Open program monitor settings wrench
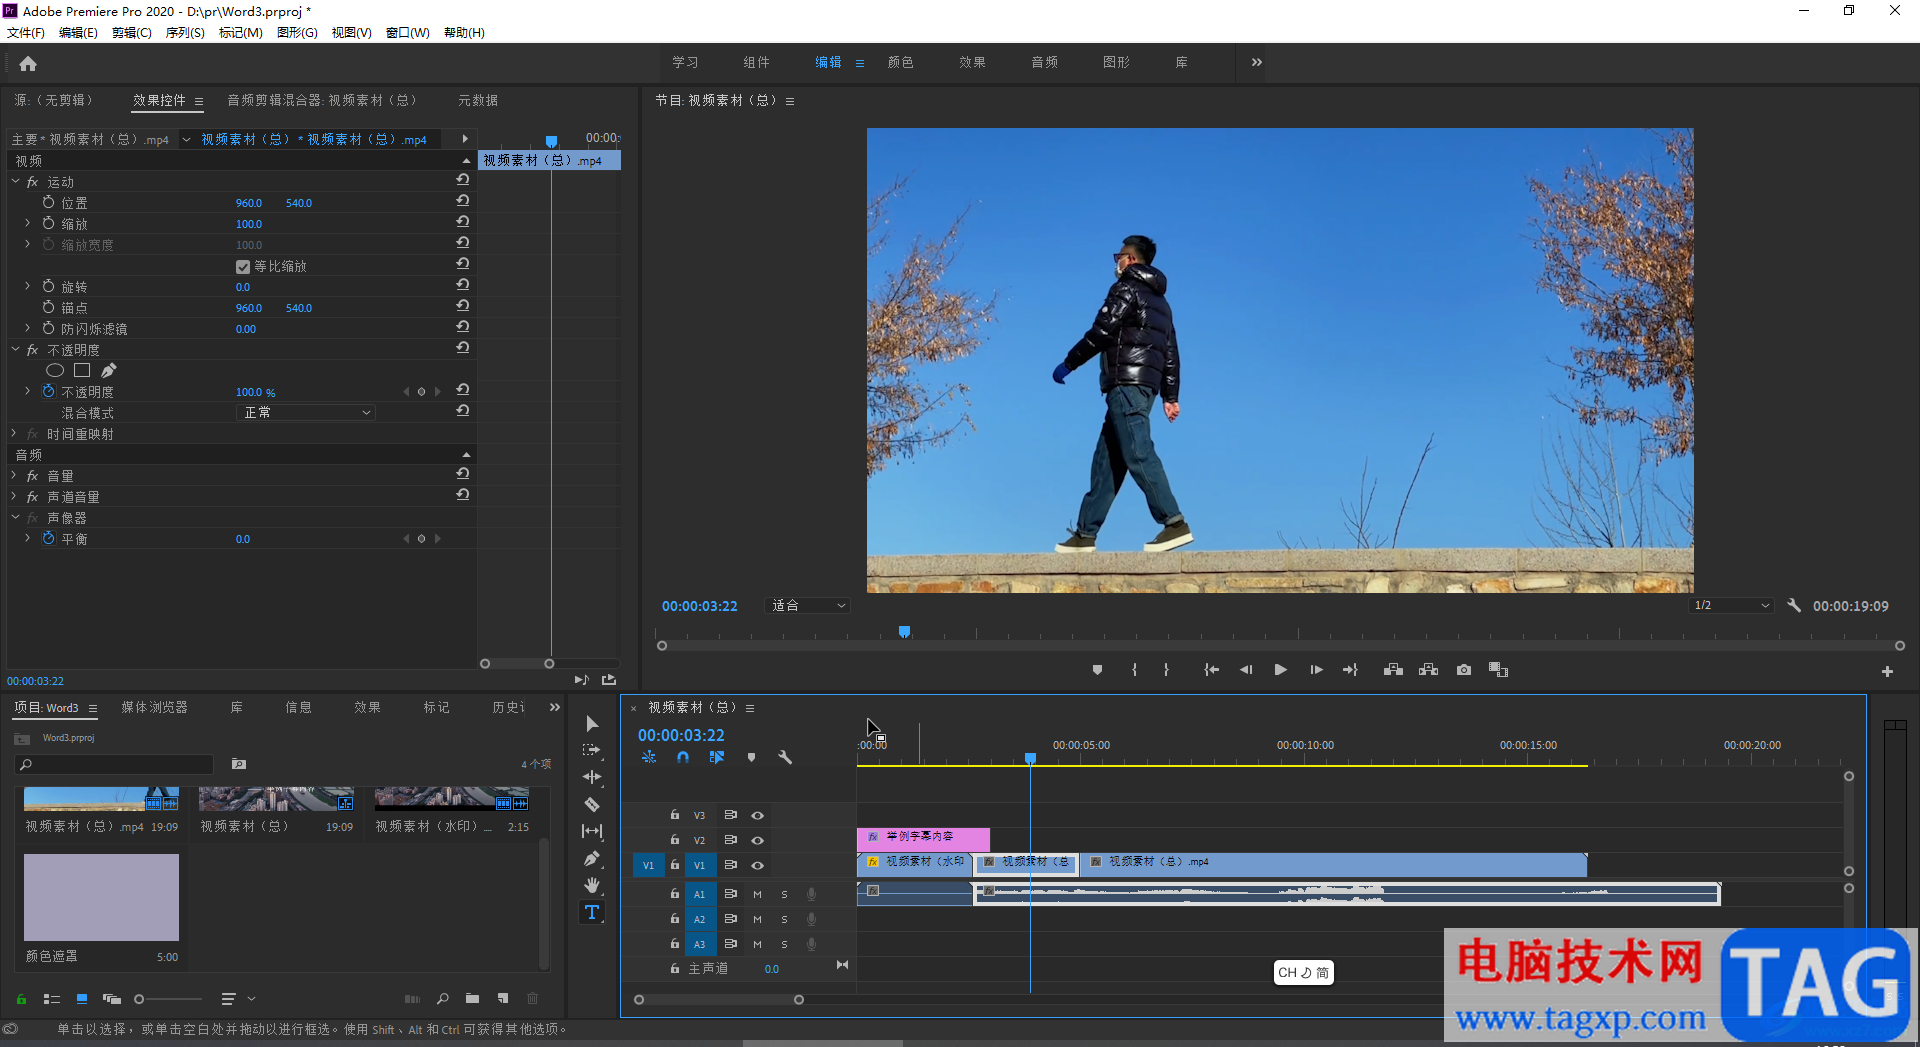Image resolution: width=1920 pixels, height=1047 pixels. click(1794, 606)
